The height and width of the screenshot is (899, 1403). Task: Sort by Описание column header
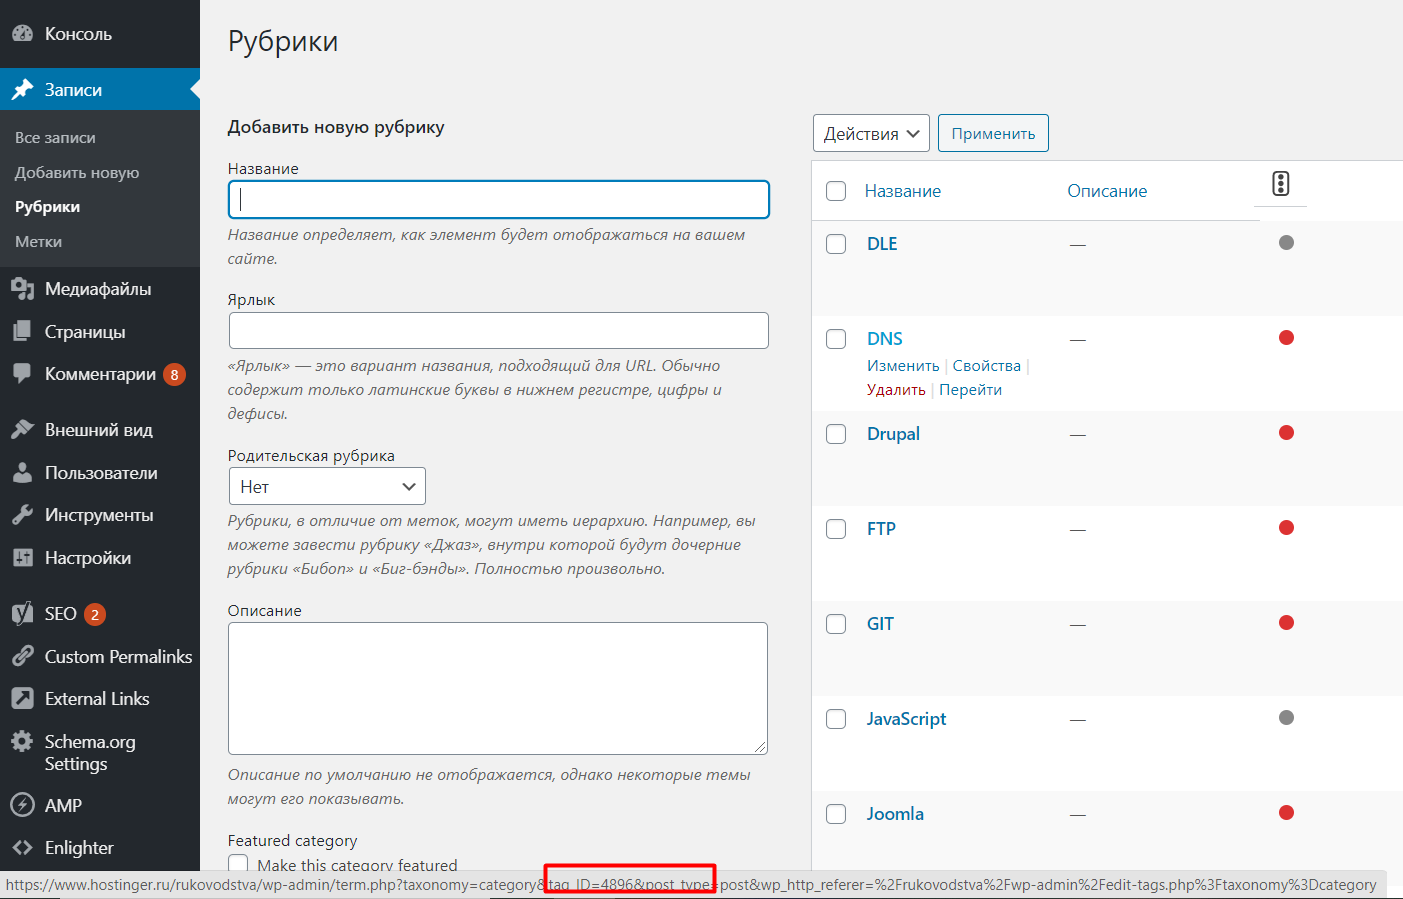1107,191
